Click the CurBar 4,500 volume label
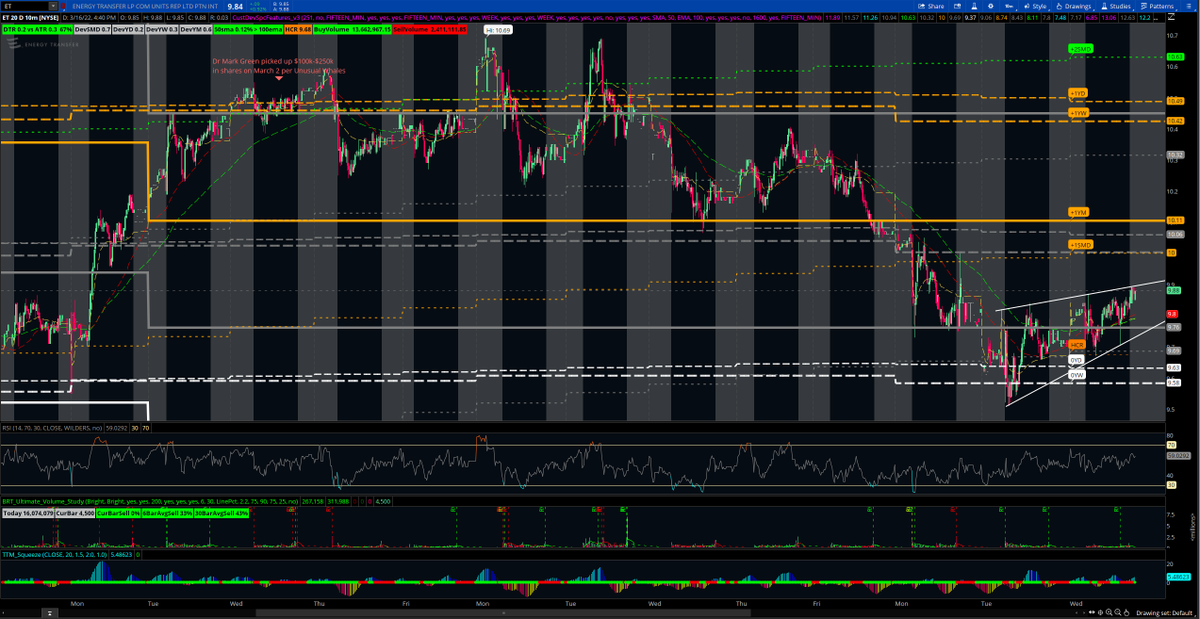The width and height of the screenshot is (1200, 619). point(75,513)
